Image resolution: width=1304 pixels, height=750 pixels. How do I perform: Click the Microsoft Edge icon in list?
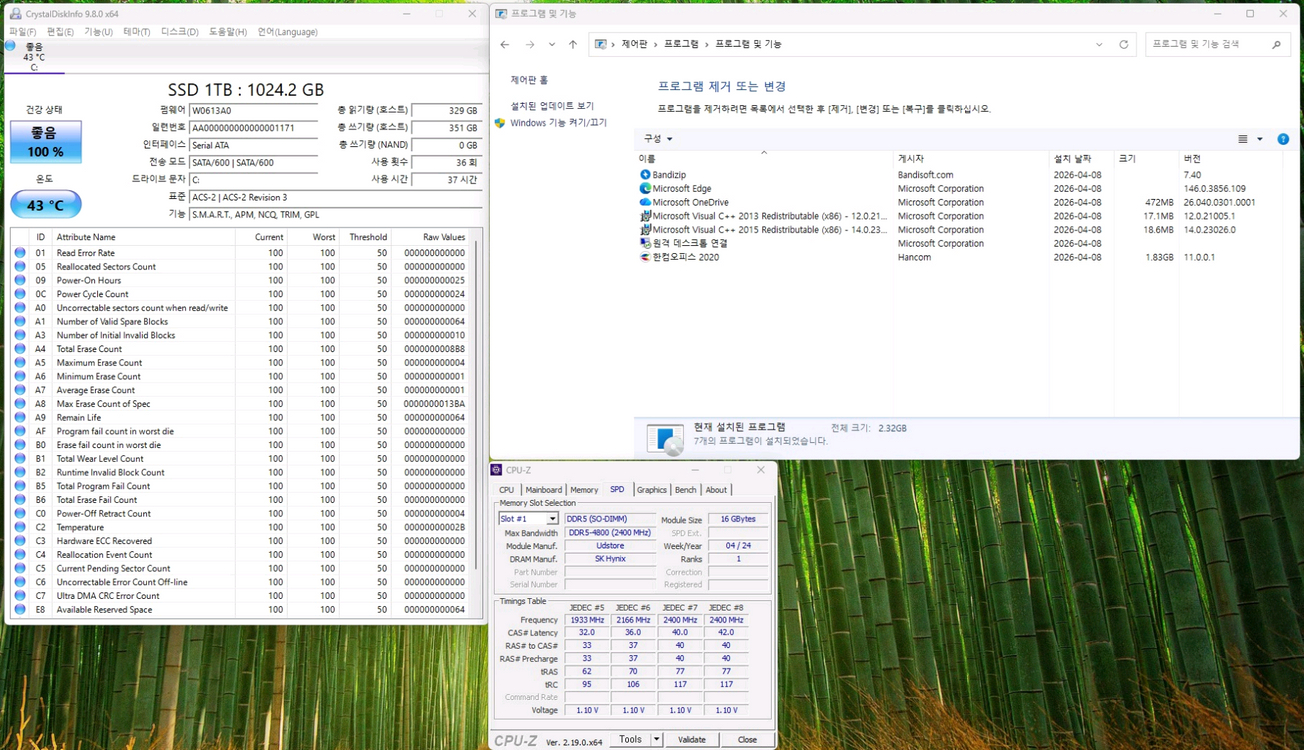[x=645, y=189]
